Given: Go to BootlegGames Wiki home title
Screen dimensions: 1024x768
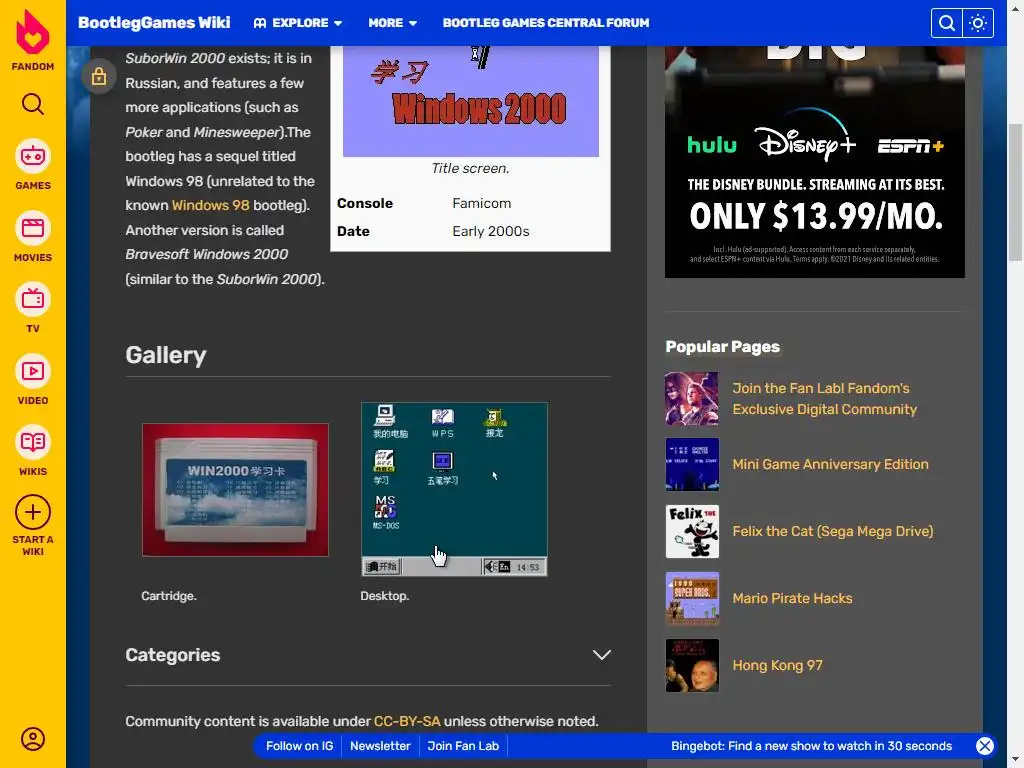Looking at the screenshot, I should [x=154, y=23].
